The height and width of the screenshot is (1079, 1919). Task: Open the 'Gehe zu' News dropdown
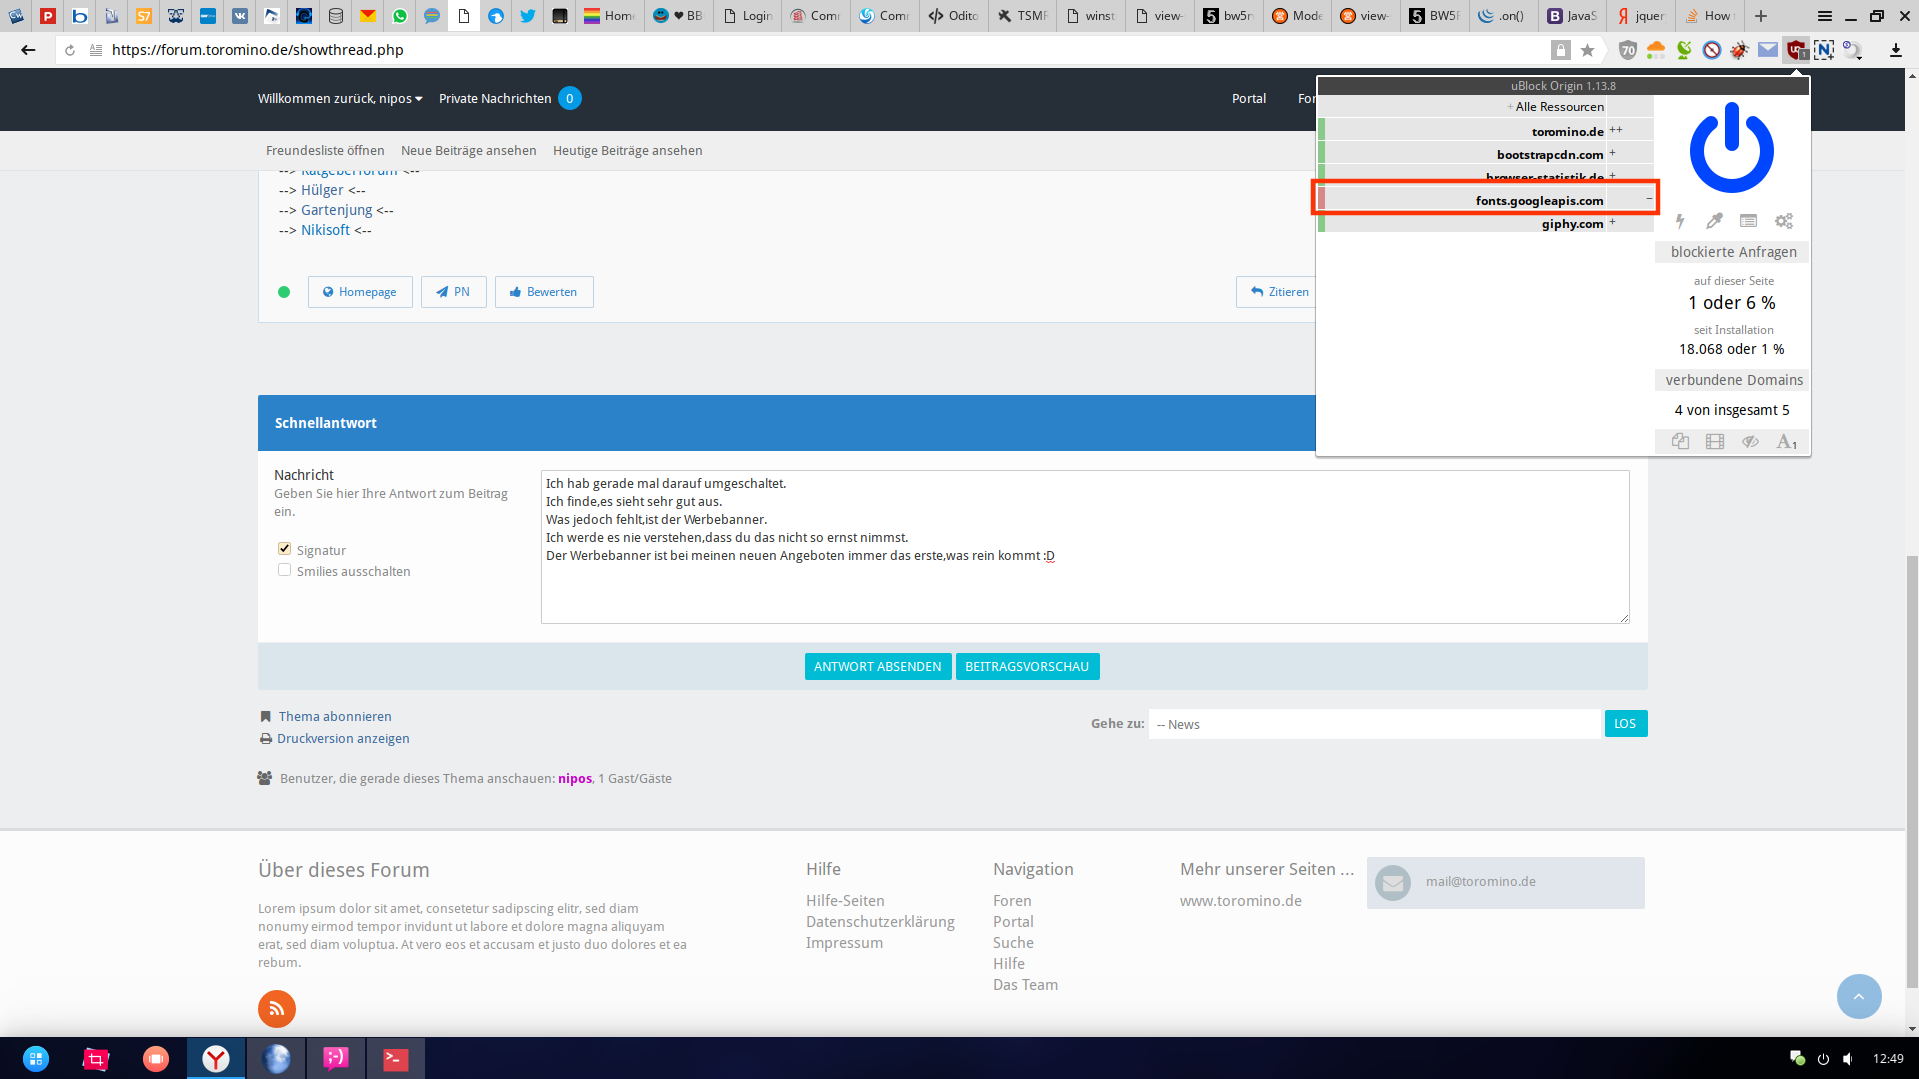coord(1374,724)
